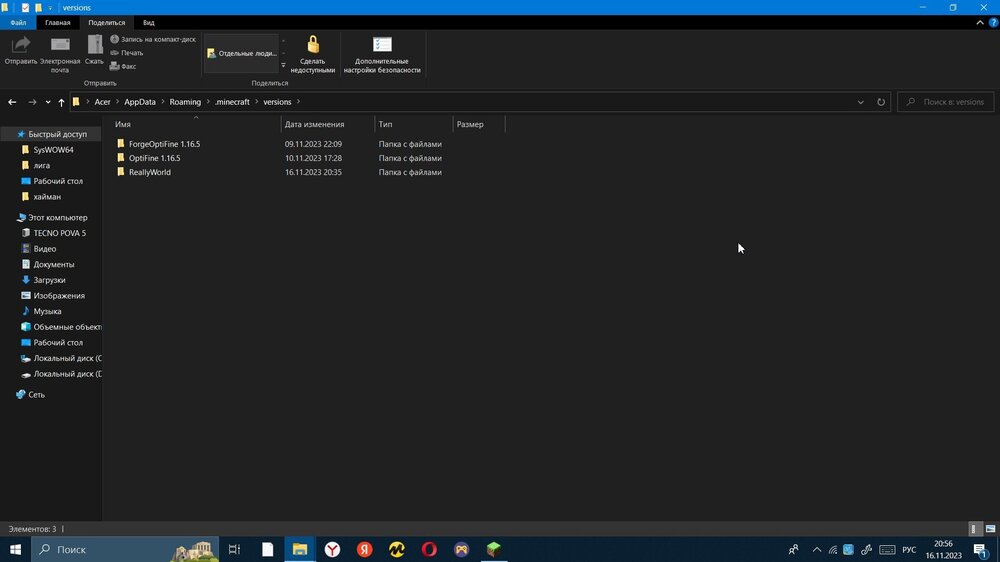Viewport: 1000px width, 562px height.
Task: Open the Windows Start menu
Action: 15,549
